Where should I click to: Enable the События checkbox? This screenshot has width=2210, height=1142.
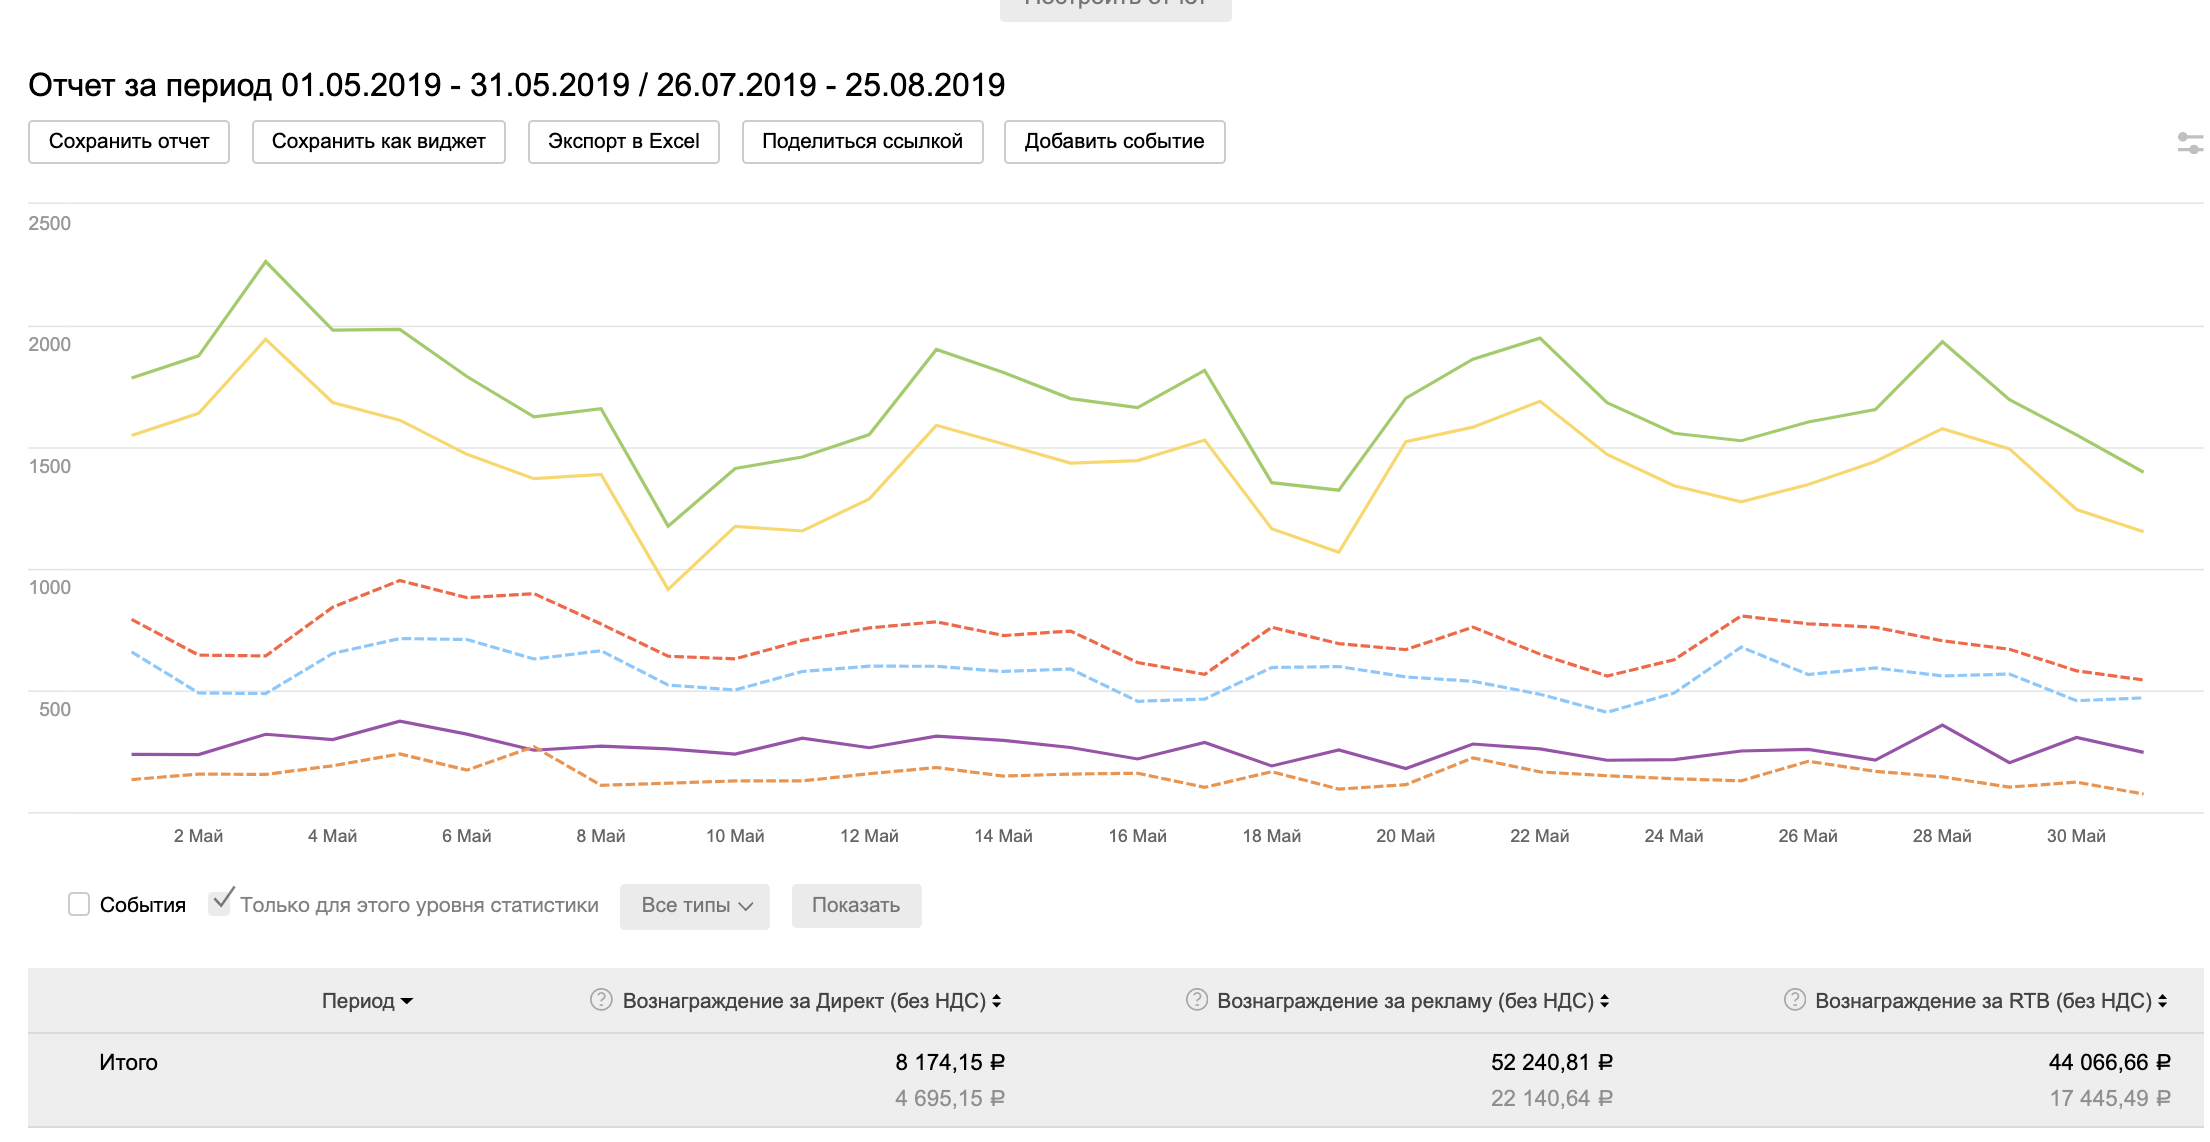79,904
